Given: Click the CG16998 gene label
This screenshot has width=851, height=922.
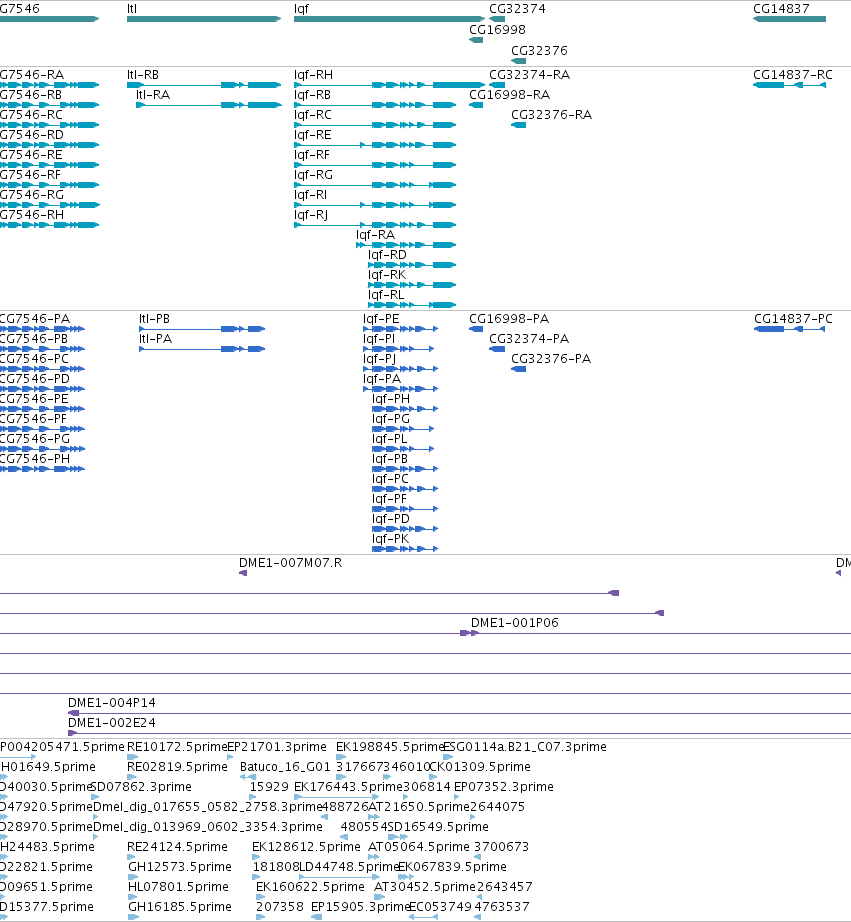Looking at the screenshot, I should coord(497,29).
